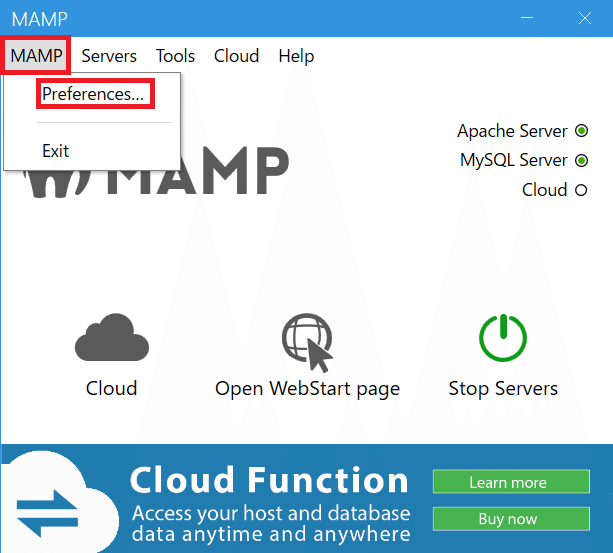Minimize the MAMP window
This screenshot has height=553, width=613.
(x=527, y=18)
